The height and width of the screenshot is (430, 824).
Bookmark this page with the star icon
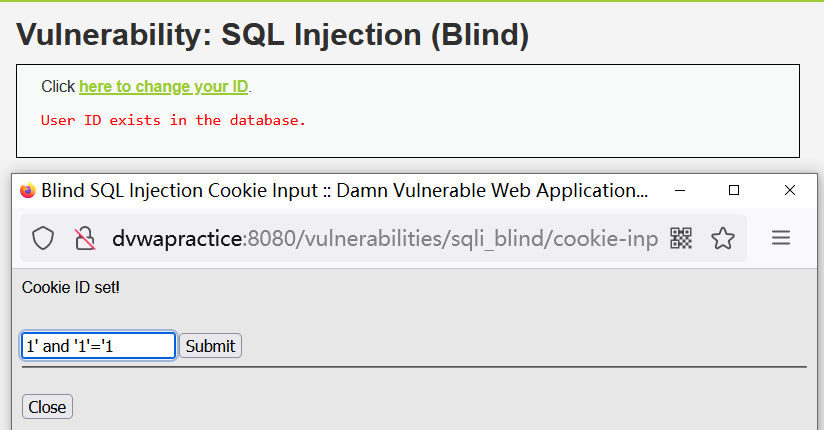click(723, 239)
